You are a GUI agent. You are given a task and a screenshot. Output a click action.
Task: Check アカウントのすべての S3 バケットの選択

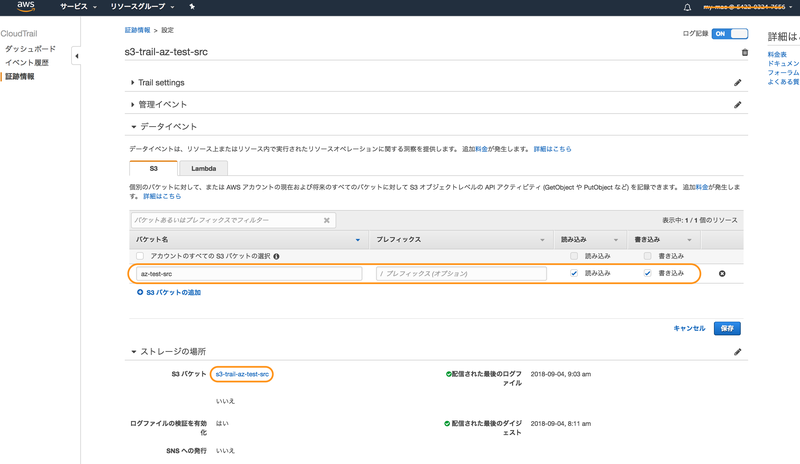pyautogui.click(x=140, y=256)
